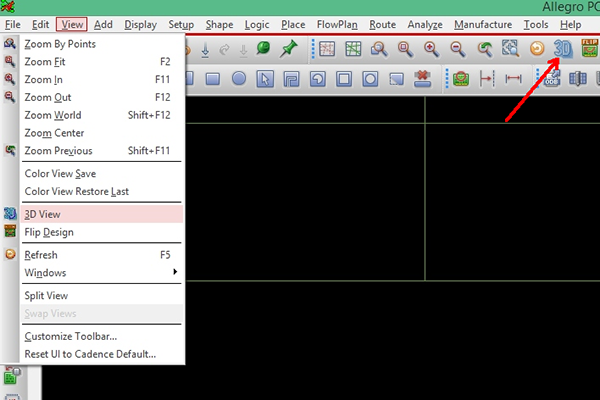Click the green pushpin toolbar icon
Image resolution: width=600 pixels, height=400 pixels.
click(x=289, y=49)
